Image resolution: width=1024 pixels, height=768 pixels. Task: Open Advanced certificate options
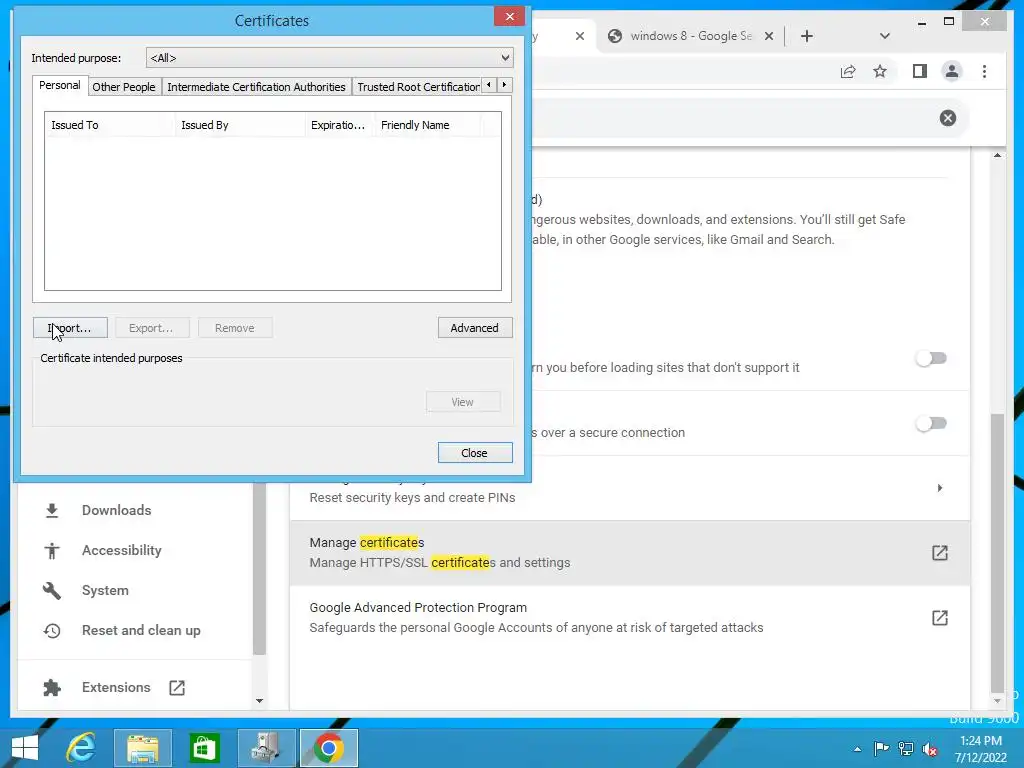click(x=475, y=328)
